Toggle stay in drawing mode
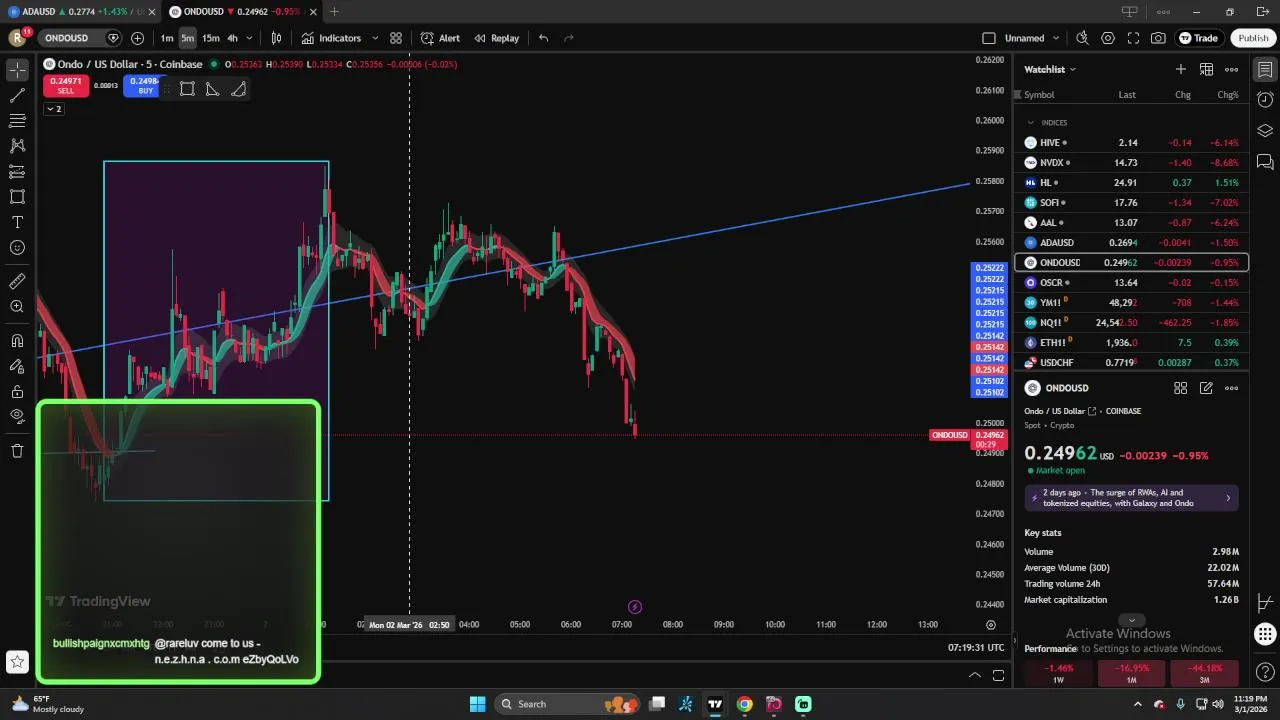The height and width of the screenshot is (720, 1280). point(17,366)
